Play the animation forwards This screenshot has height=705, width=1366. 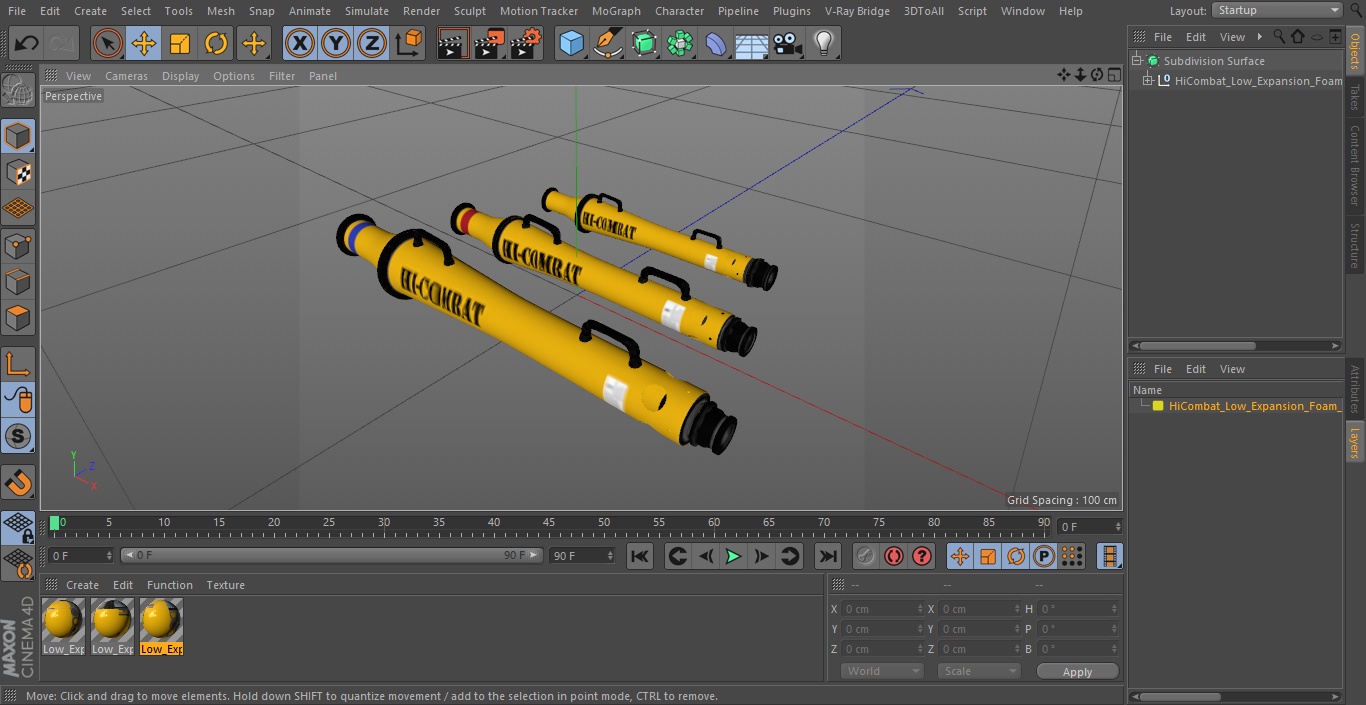click(x=733, y=556)
